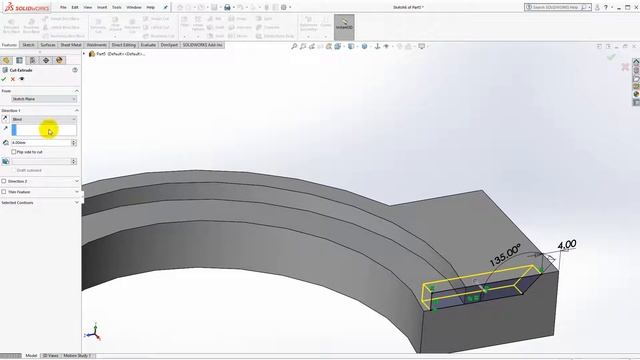Viewport: 640px width, 360px height.
Task: Switch to the PropertyManager tab icon
Action: click(19, 60)
